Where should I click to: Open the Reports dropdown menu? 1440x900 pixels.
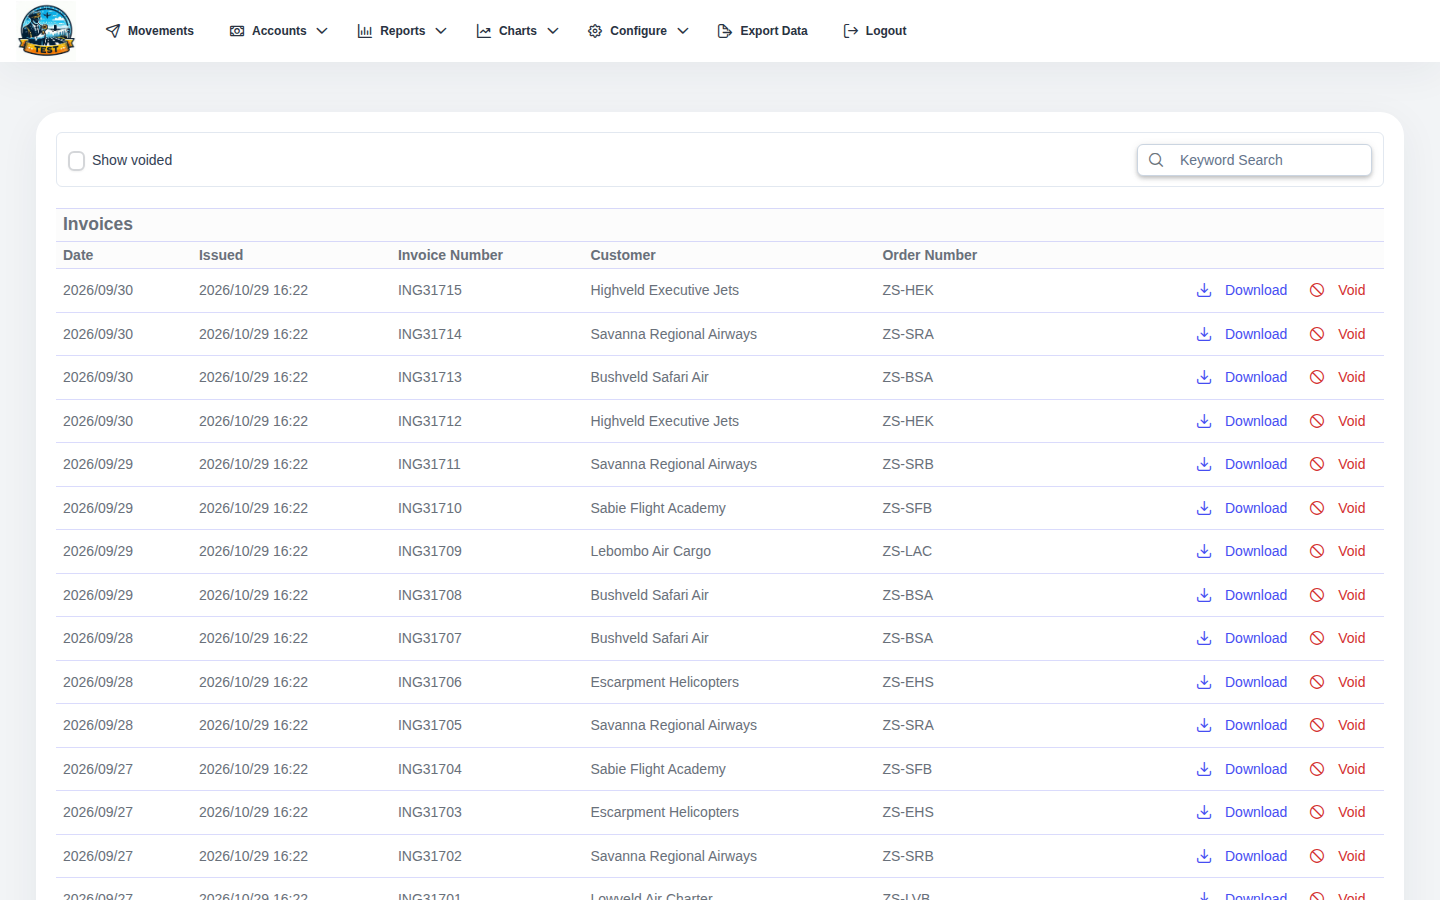coord(402,31)
